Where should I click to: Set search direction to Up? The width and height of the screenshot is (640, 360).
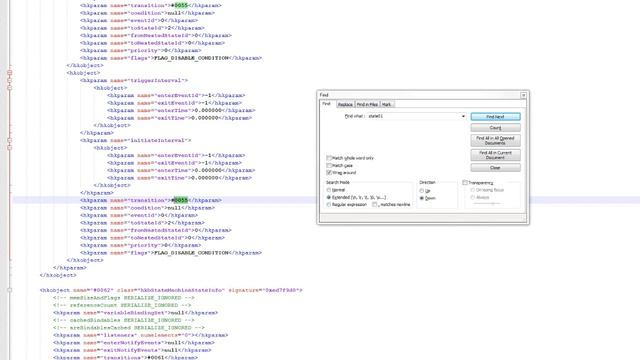pos(422,191)
